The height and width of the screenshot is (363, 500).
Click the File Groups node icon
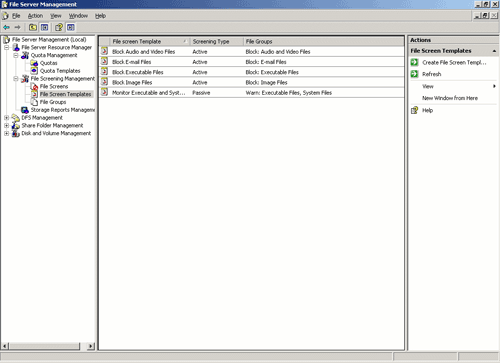pos(34,102)
